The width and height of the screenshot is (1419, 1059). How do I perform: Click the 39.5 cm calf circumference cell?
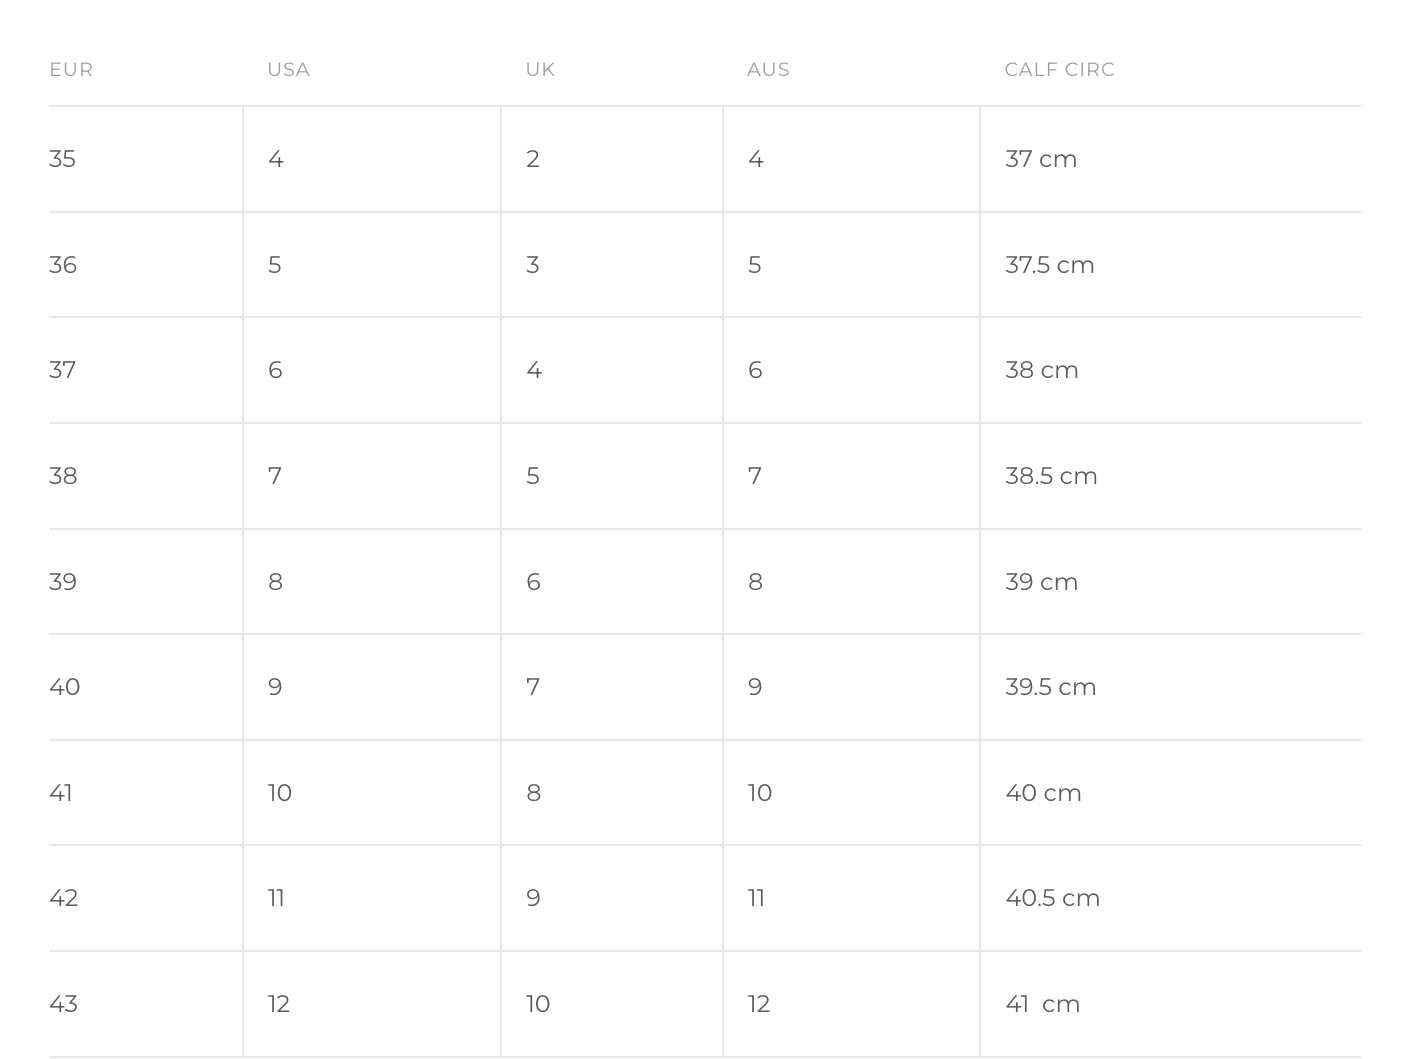tap(1050, 687)
